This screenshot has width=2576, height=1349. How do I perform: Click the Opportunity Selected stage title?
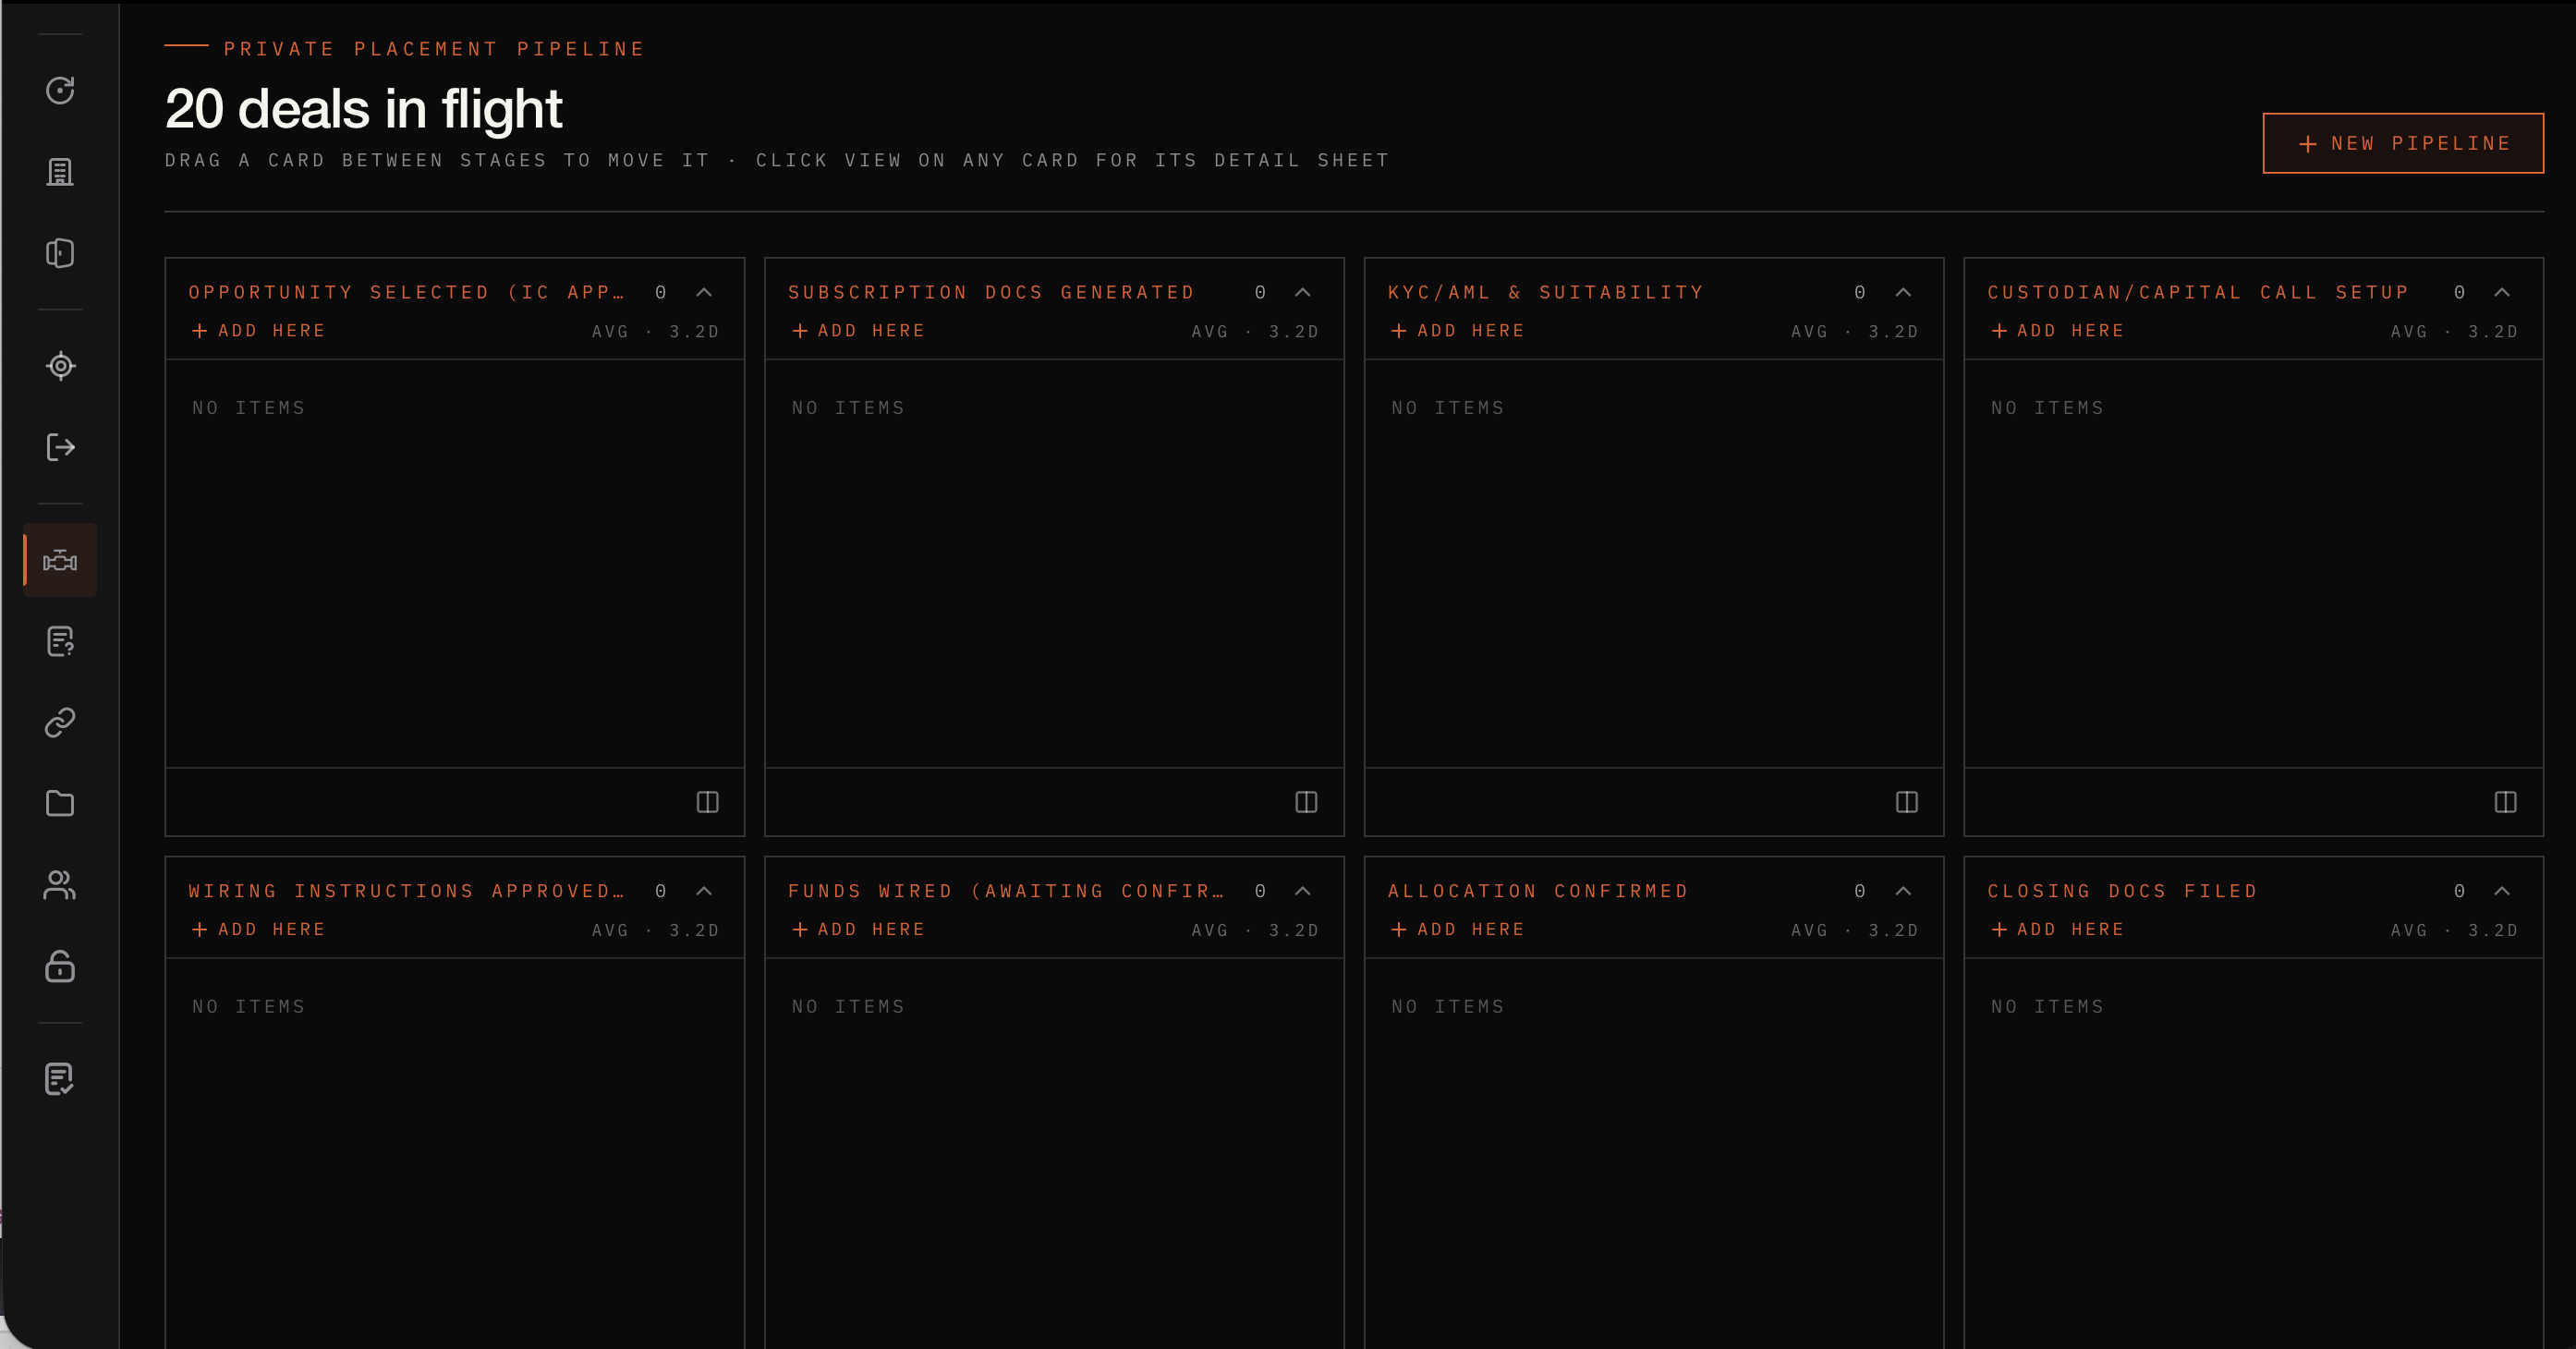[x=406, y=292]
